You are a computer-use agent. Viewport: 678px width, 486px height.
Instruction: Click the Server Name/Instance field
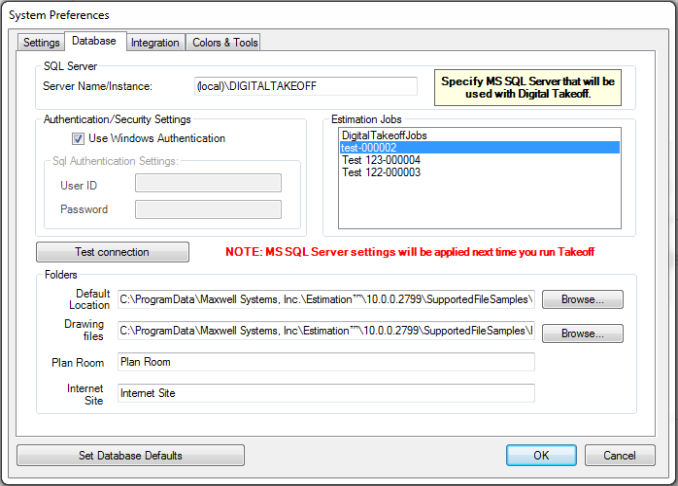pos(306,86)
